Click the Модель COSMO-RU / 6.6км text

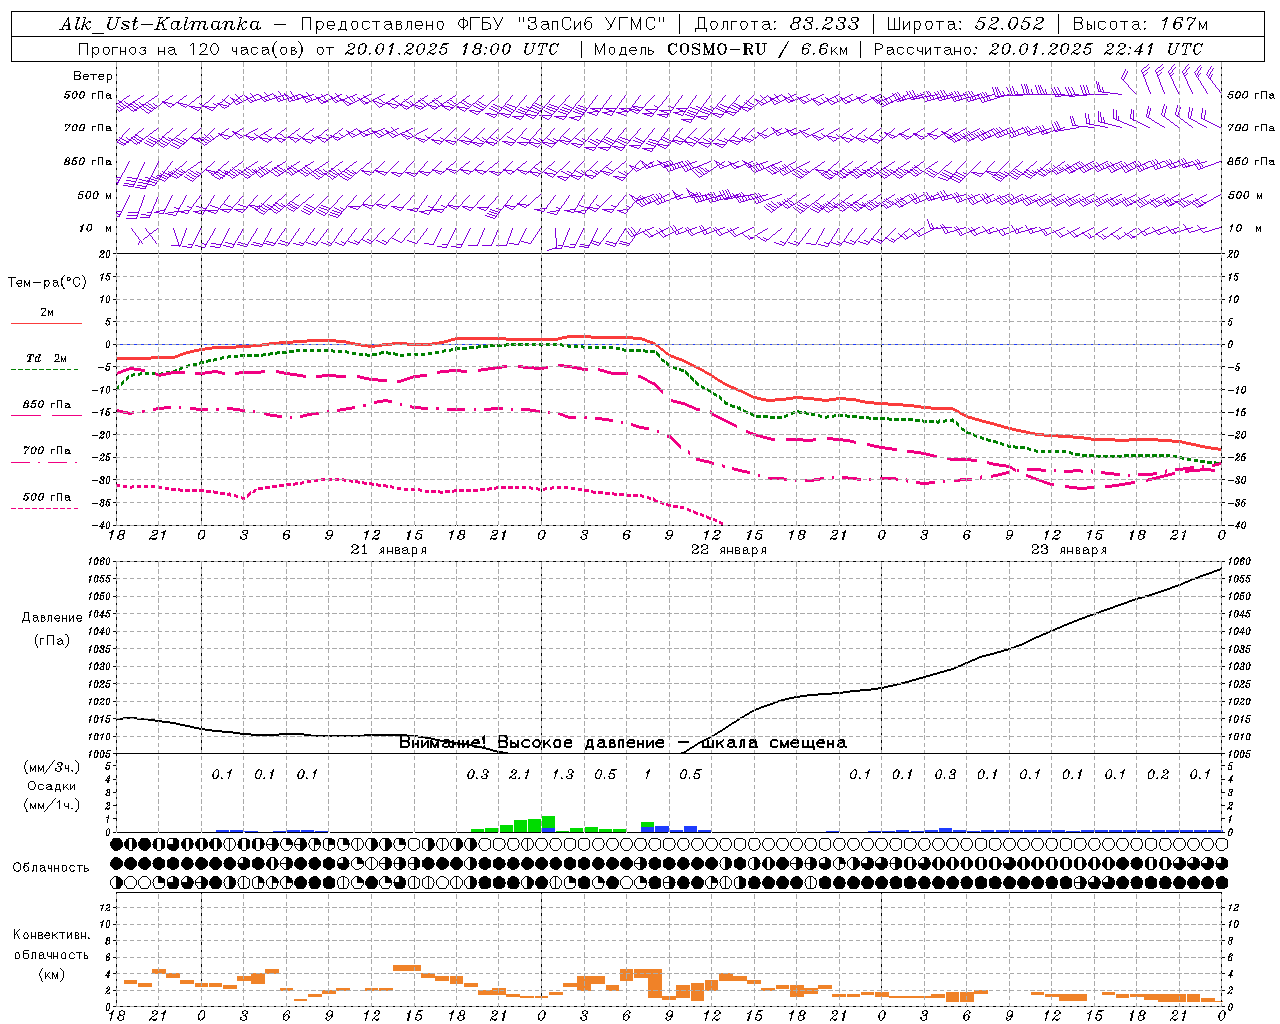pos(720,49)
